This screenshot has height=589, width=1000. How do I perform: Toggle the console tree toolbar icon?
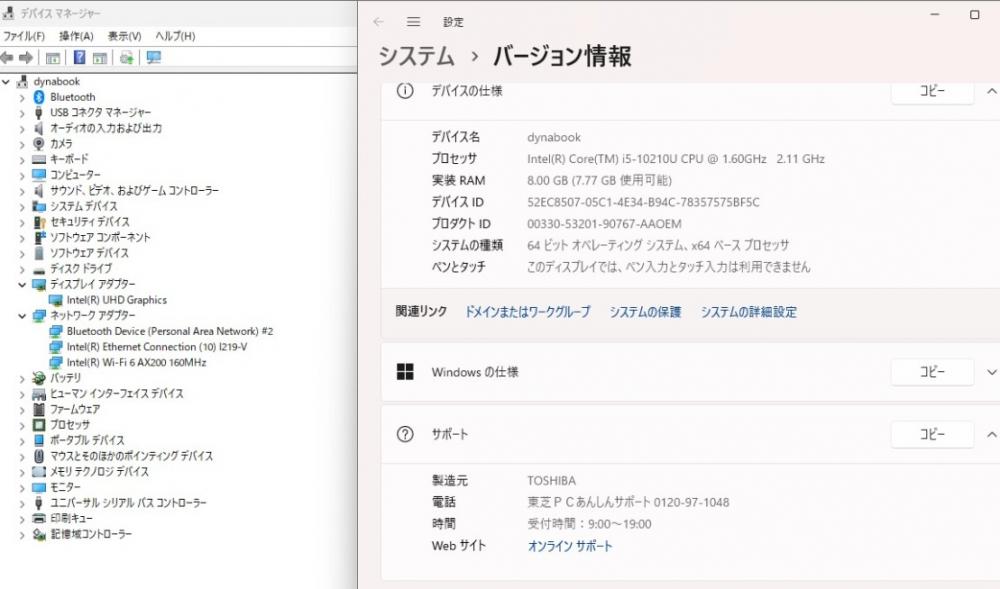(x=53, y=58)
